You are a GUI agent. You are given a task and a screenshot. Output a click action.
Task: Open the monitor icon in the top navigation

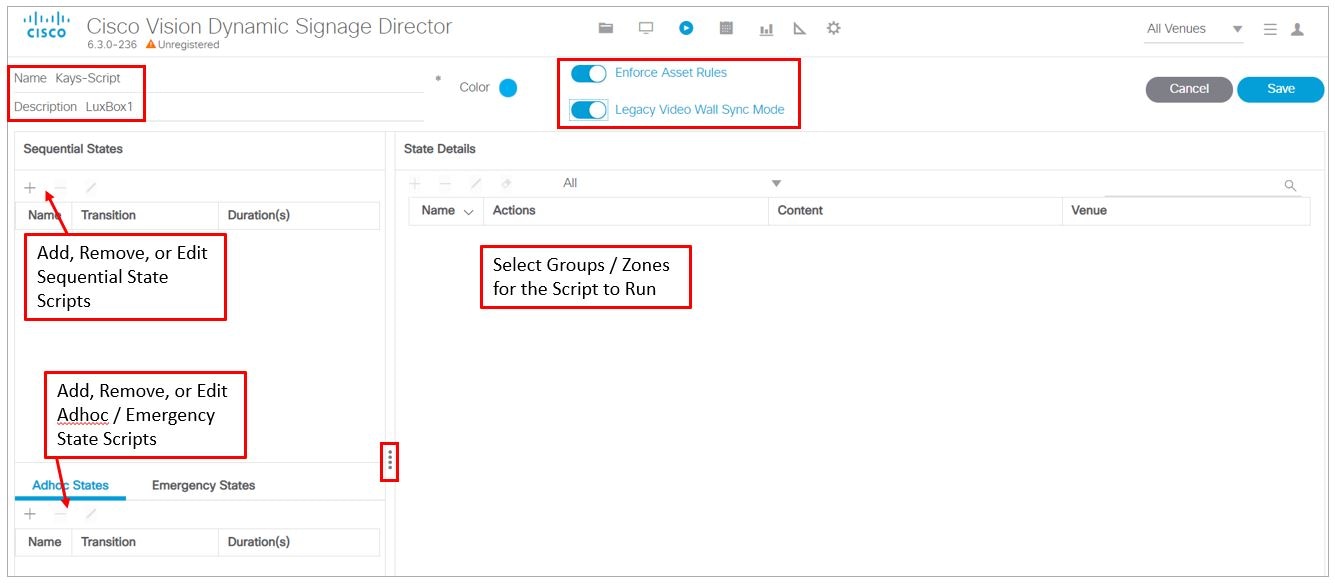(x=646, y=28)
